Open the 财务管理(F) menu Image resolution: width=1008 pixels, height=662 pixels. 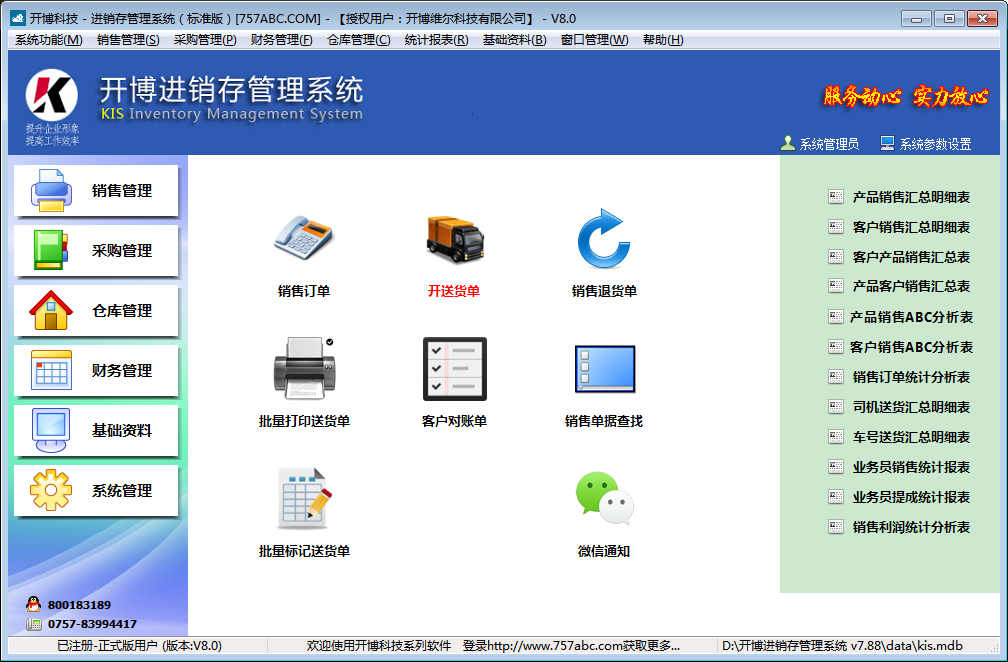tap(282, 40)
